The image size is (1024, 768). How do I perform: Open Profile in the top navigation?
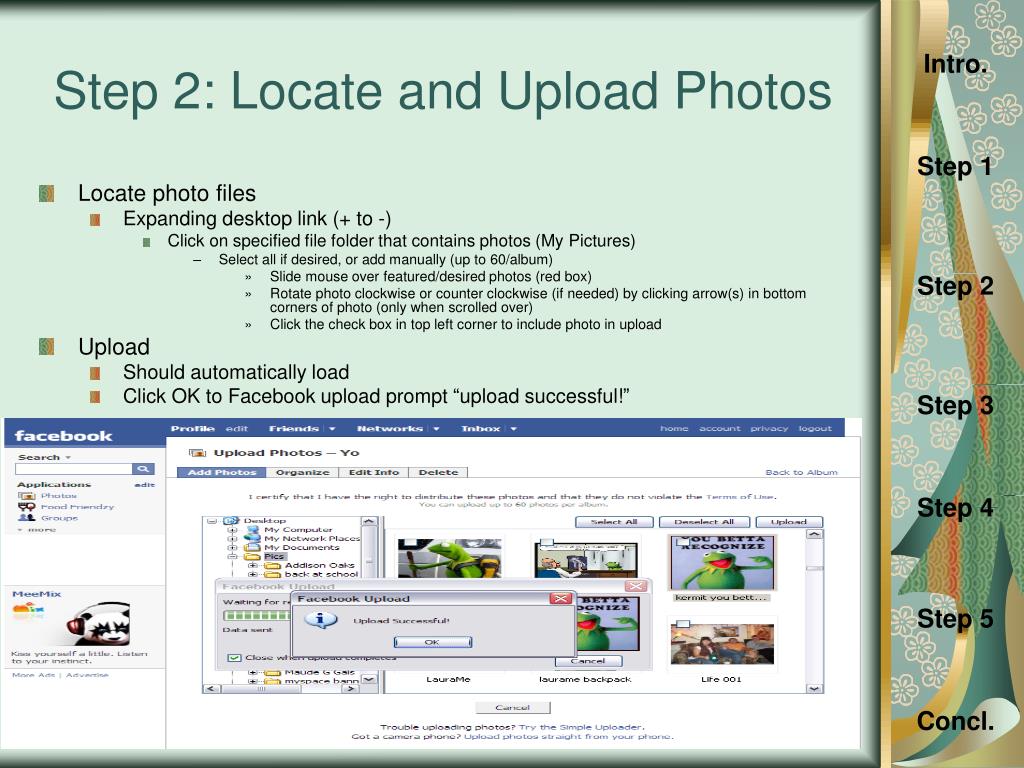point(193,428)
